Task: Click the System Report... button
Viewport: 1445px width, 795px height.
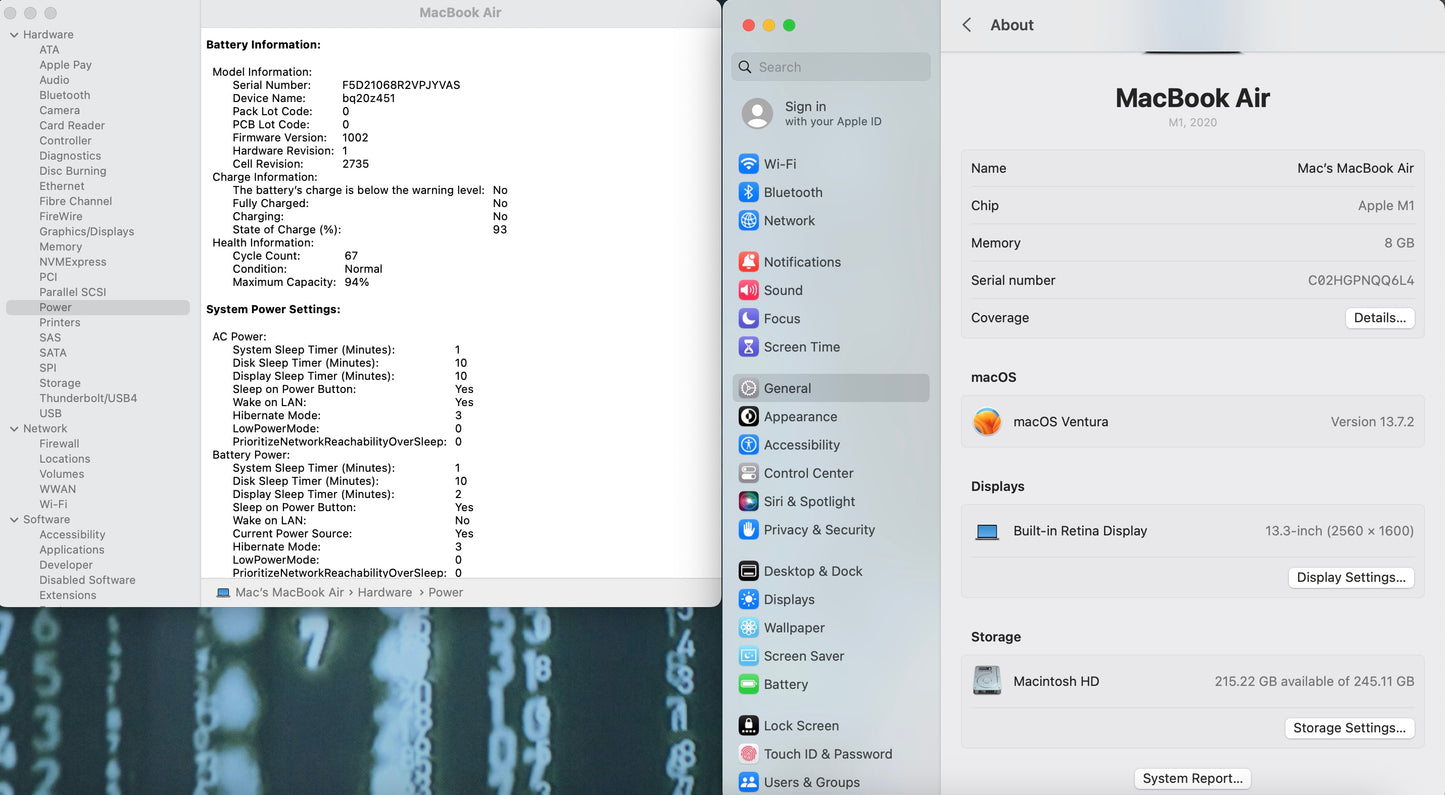Action: pyautogui.click(x=1192, y=779)
